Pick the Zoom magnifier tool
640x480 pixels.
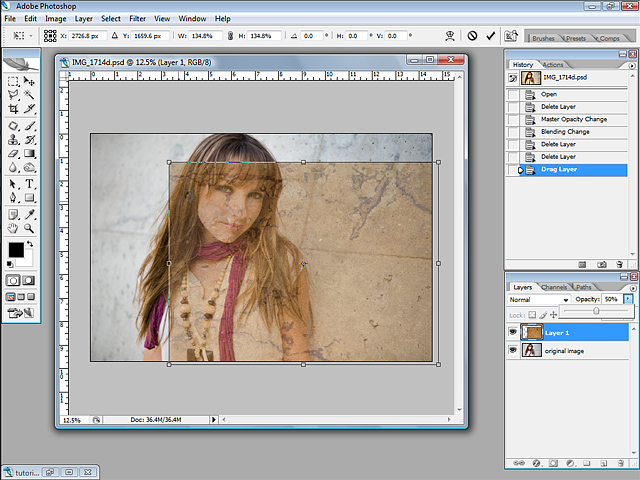pos(30,228)
